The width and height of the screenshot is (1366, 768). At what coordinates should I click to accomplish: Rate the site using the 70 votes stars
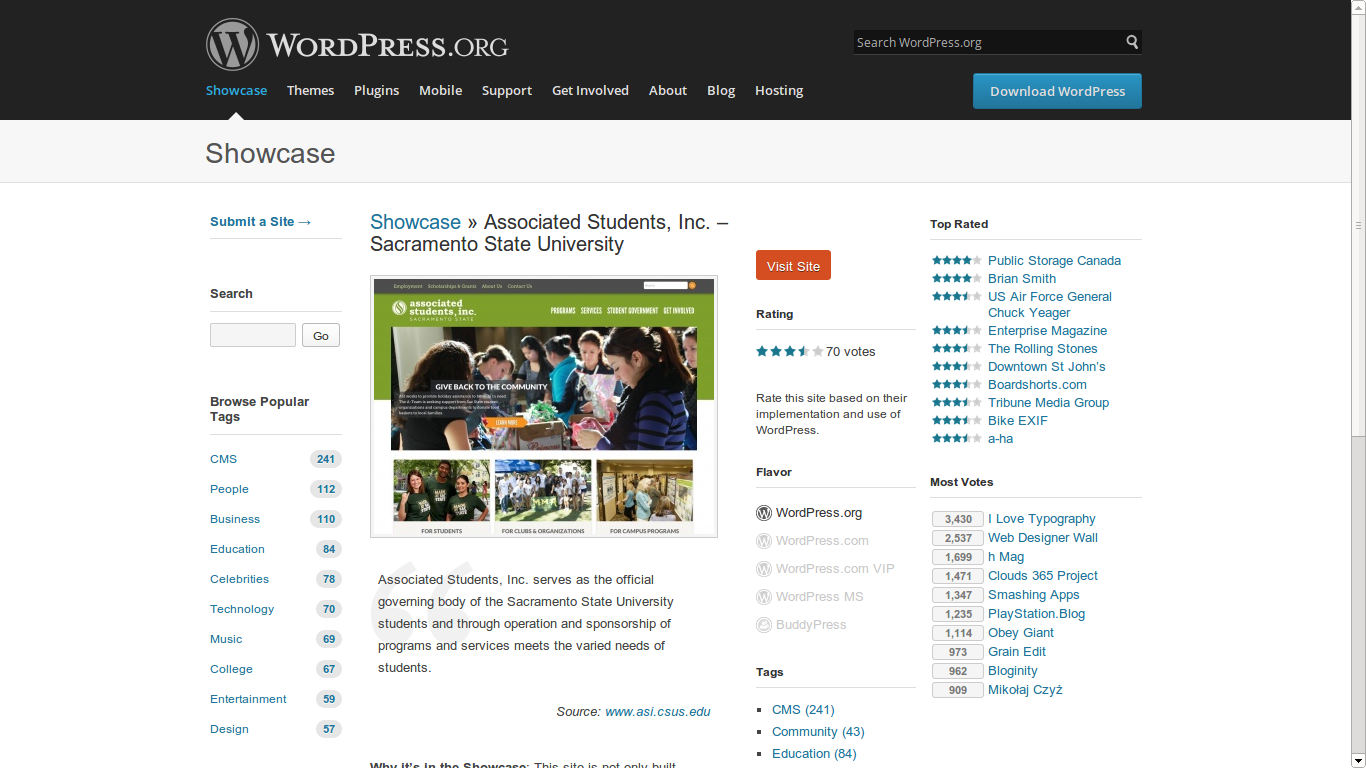(790, 351)
